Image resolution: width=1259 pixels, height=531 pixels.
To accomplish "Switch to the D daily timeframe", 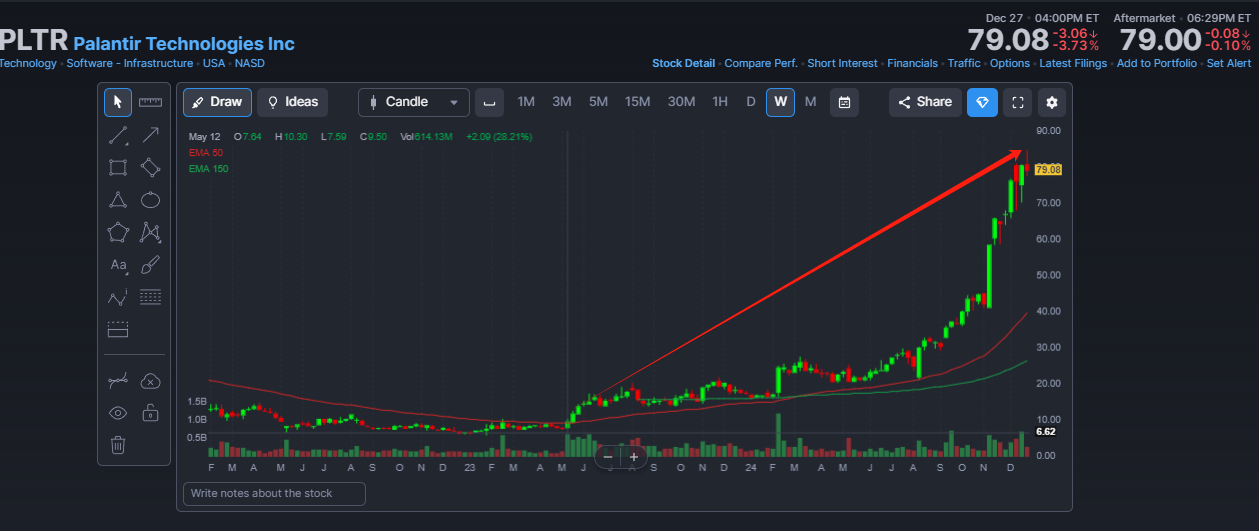I will coord(751,102).
